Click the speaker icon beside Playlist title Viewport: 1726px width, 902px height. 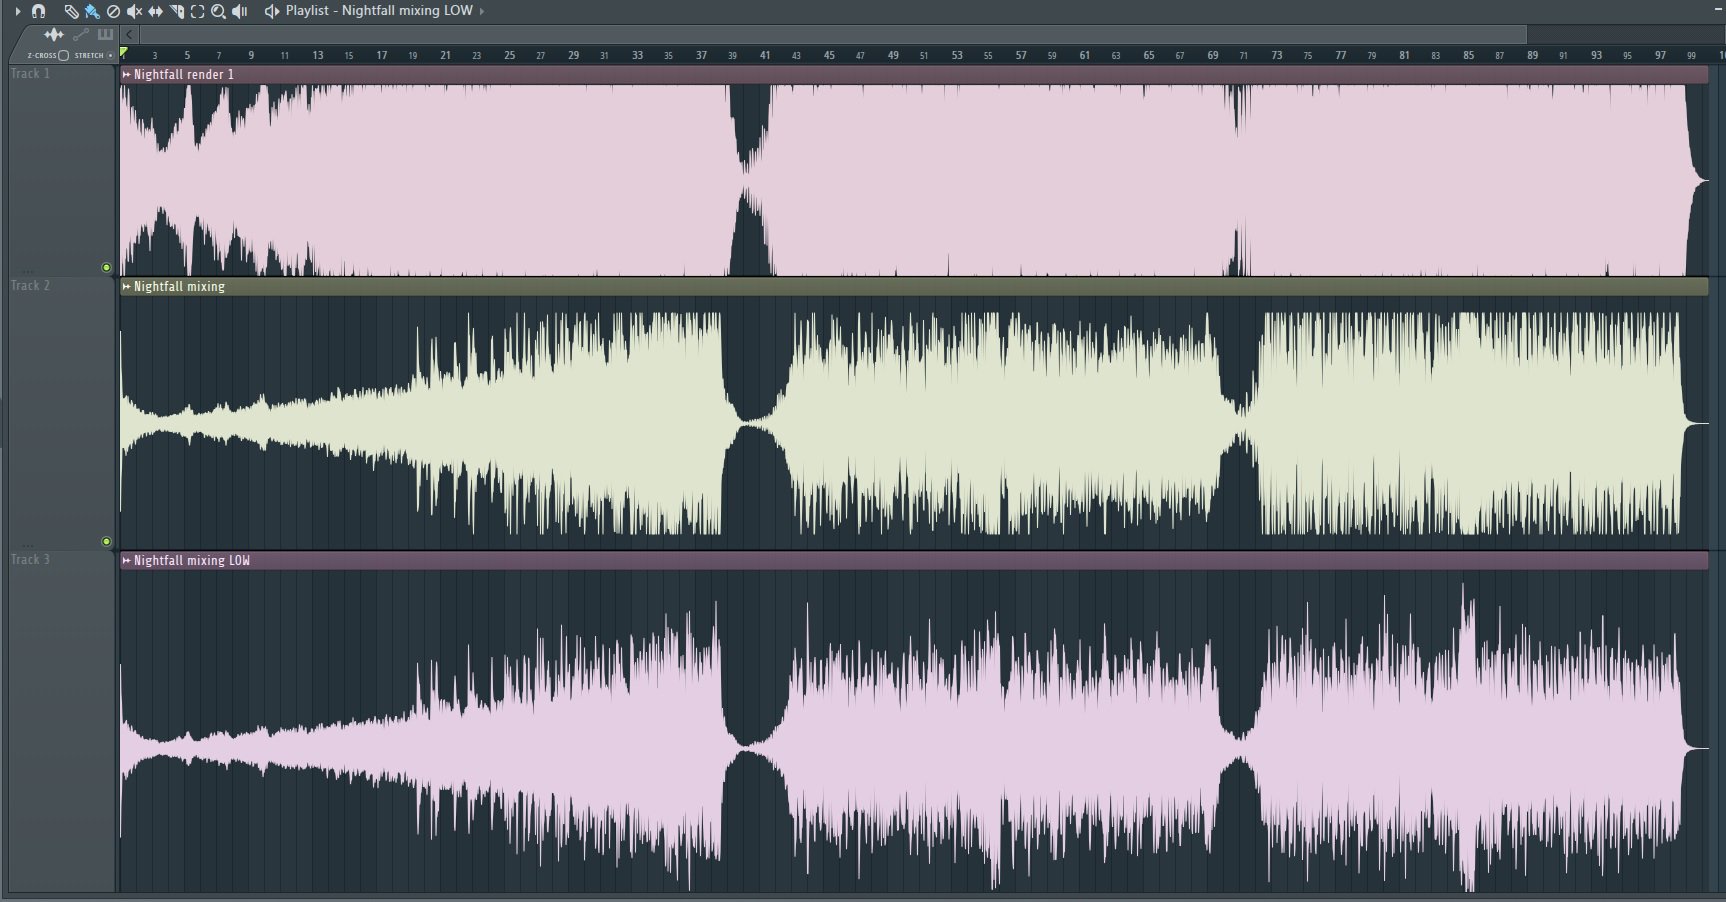(271, 11)
